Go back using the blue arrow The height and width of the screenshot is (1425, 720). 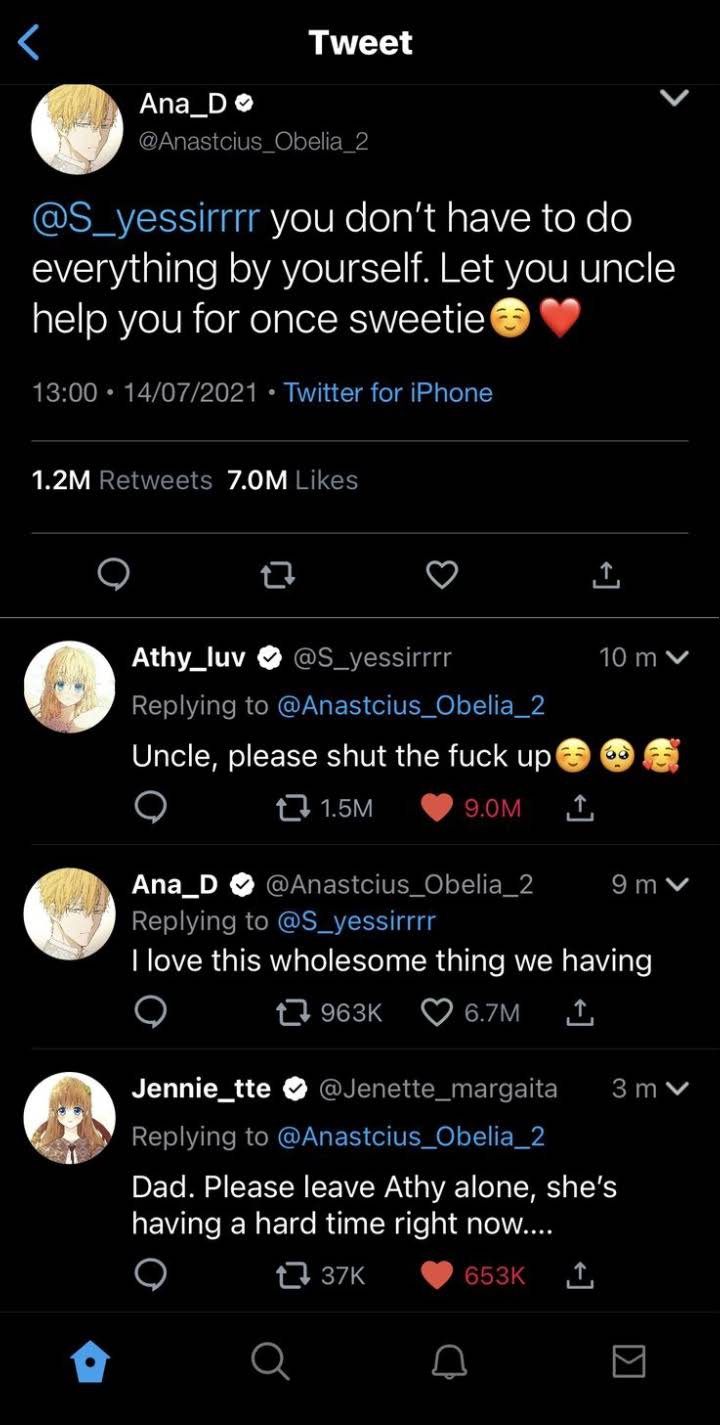pos(30,43)
